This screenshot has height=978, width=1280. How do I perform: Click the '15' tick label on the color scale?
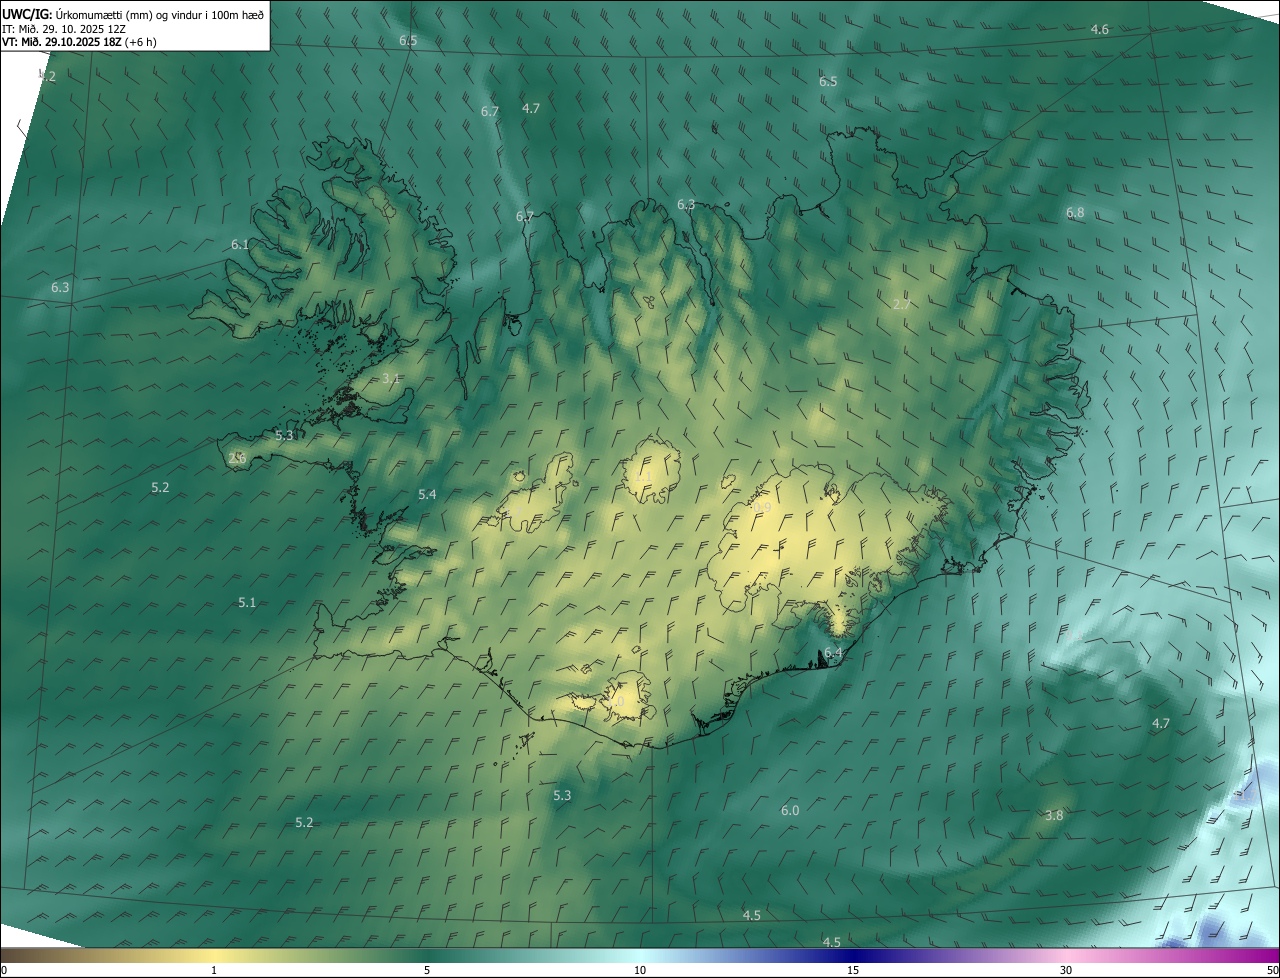pos(853,970)
